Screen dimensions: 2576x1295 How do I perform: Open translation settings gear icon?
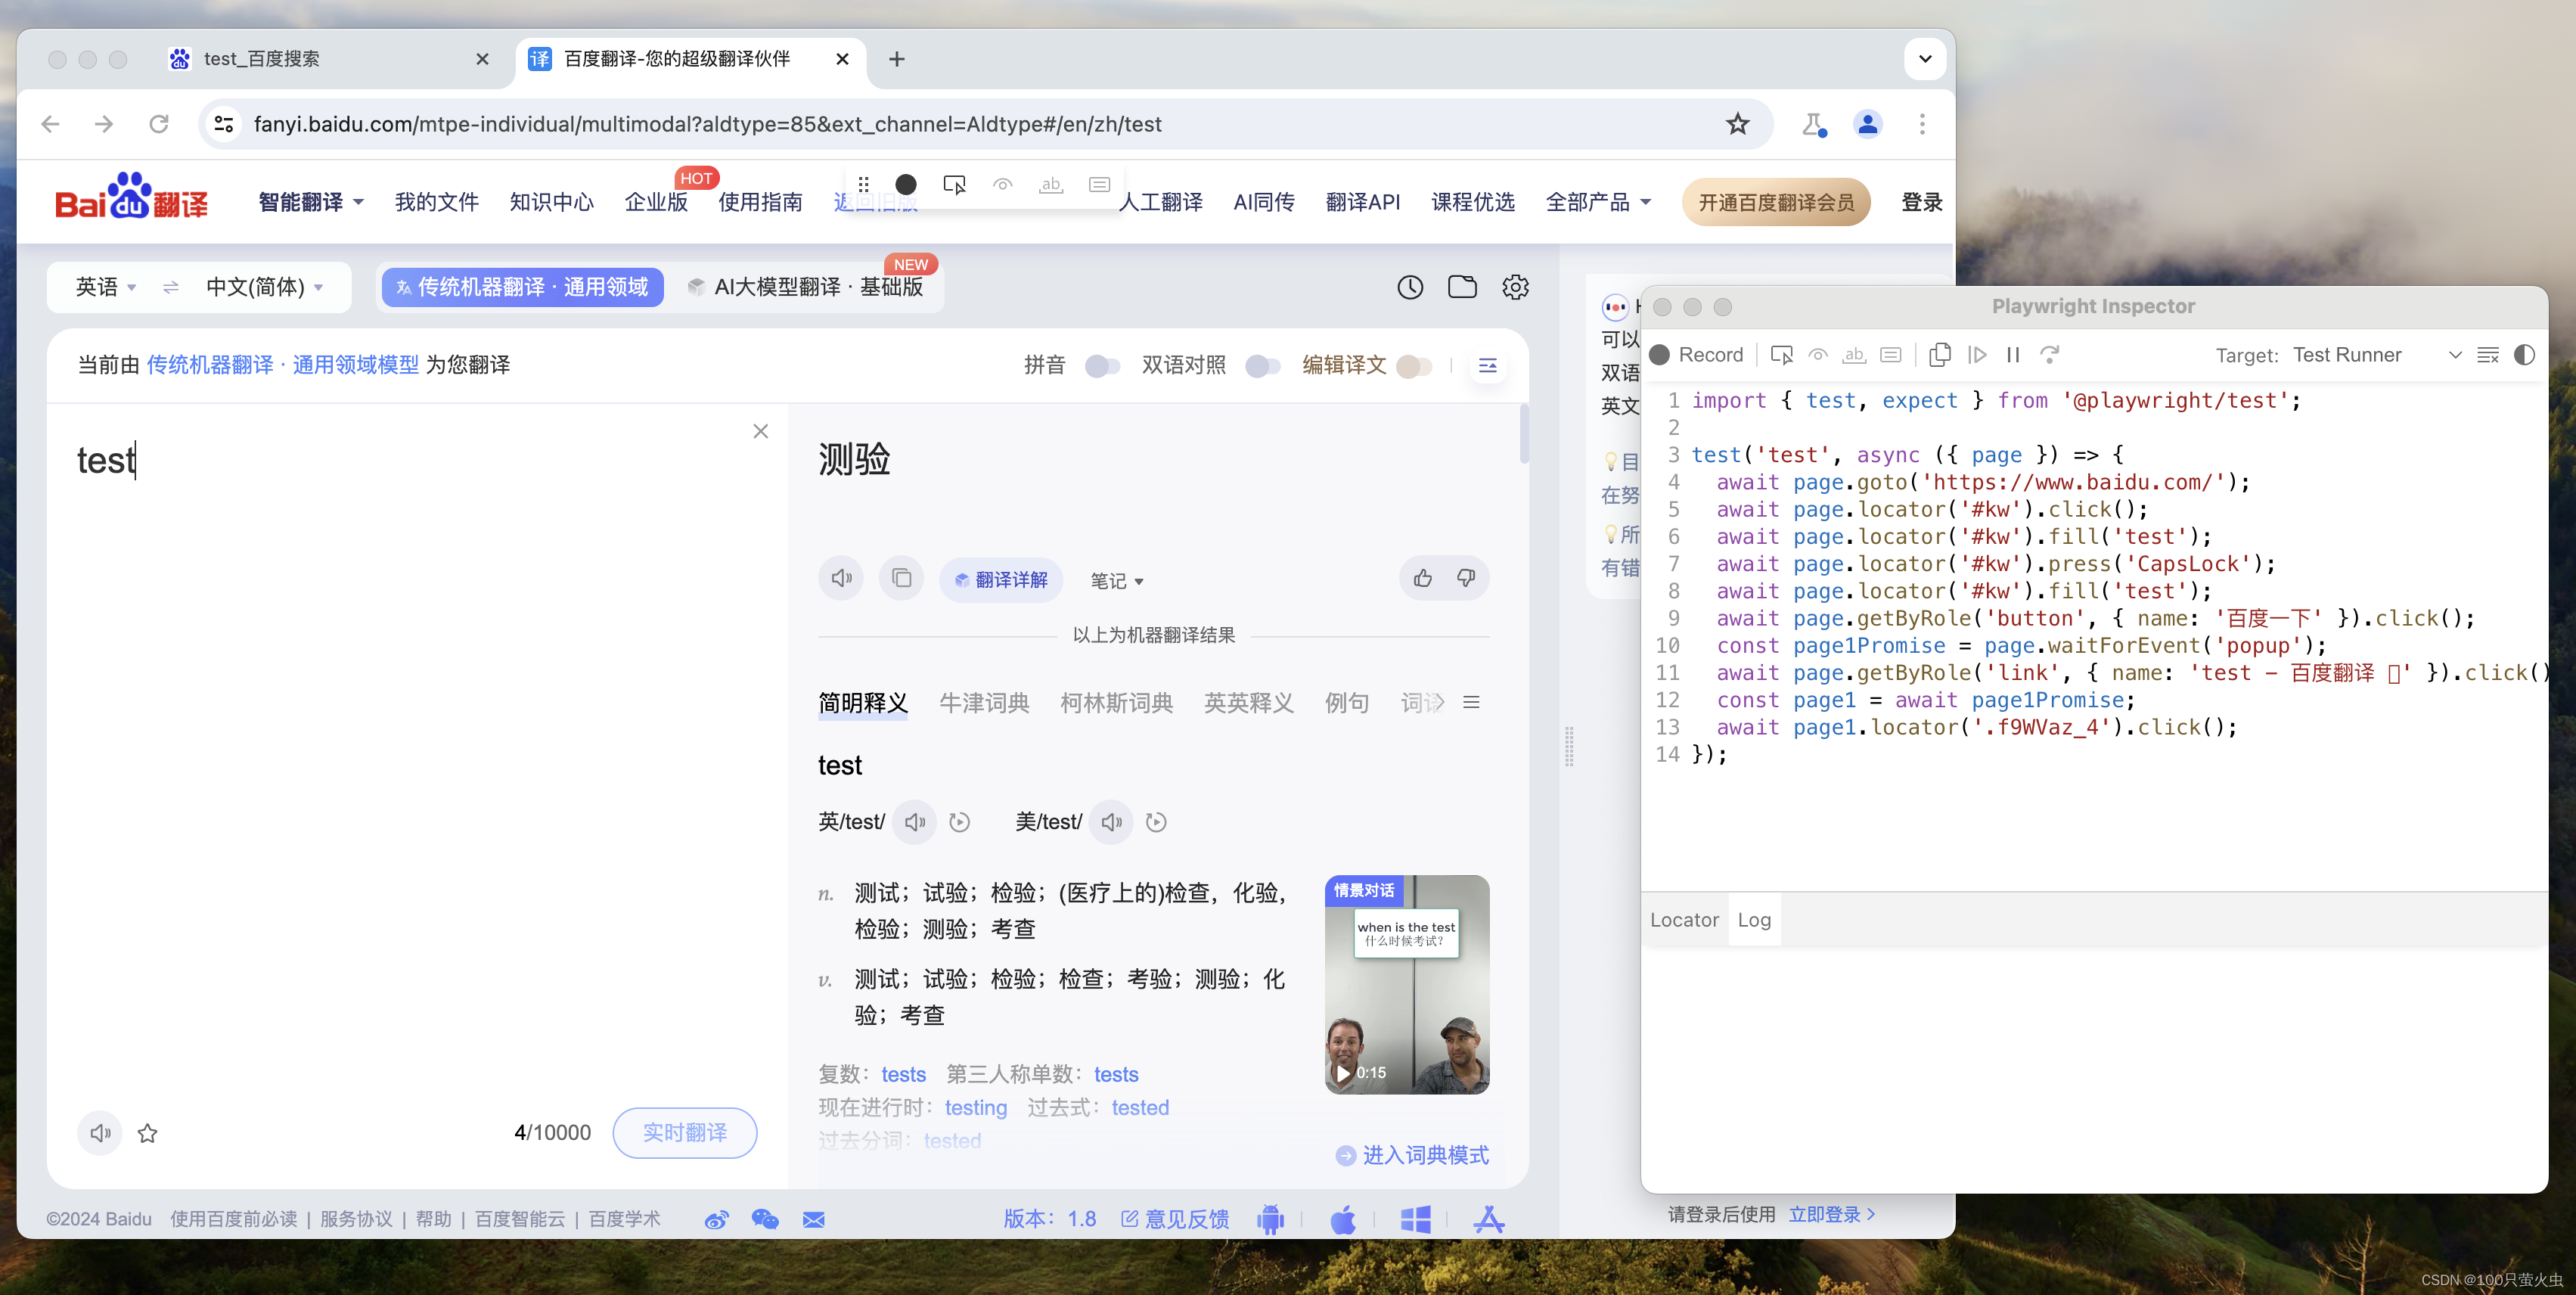[1515, 287]
